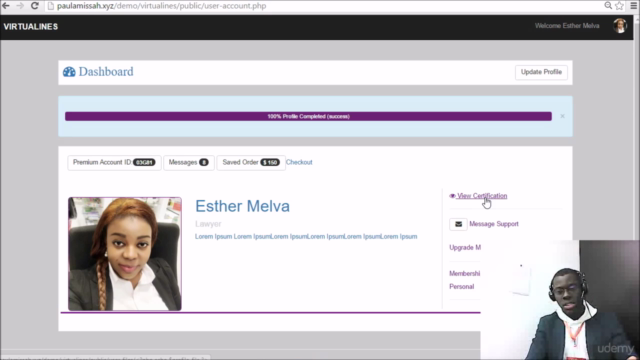The height and width of the screenshot is (360, 640).
Task: Click the Update Profile button
Action: 541,72
